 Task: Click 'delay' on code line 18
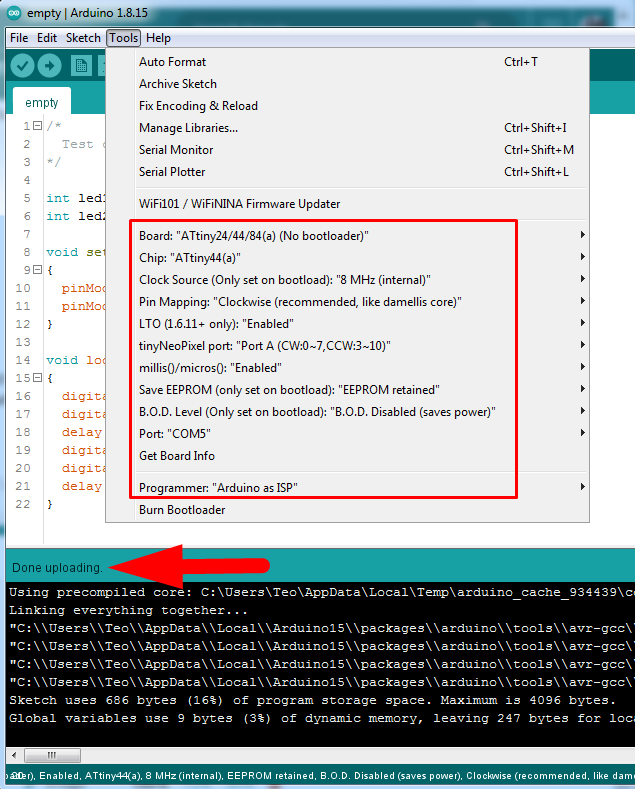click(x=82, y=432)
